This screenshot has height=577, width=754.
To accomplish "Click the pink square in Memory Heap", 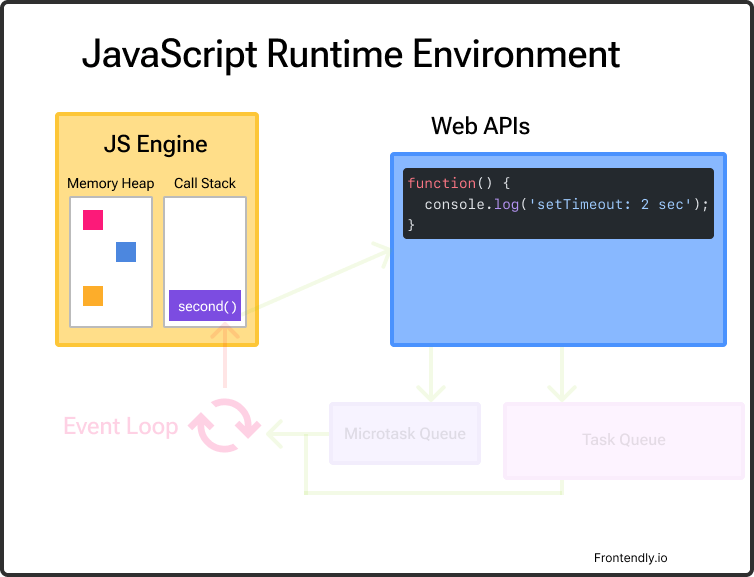I will coord(93,220).
